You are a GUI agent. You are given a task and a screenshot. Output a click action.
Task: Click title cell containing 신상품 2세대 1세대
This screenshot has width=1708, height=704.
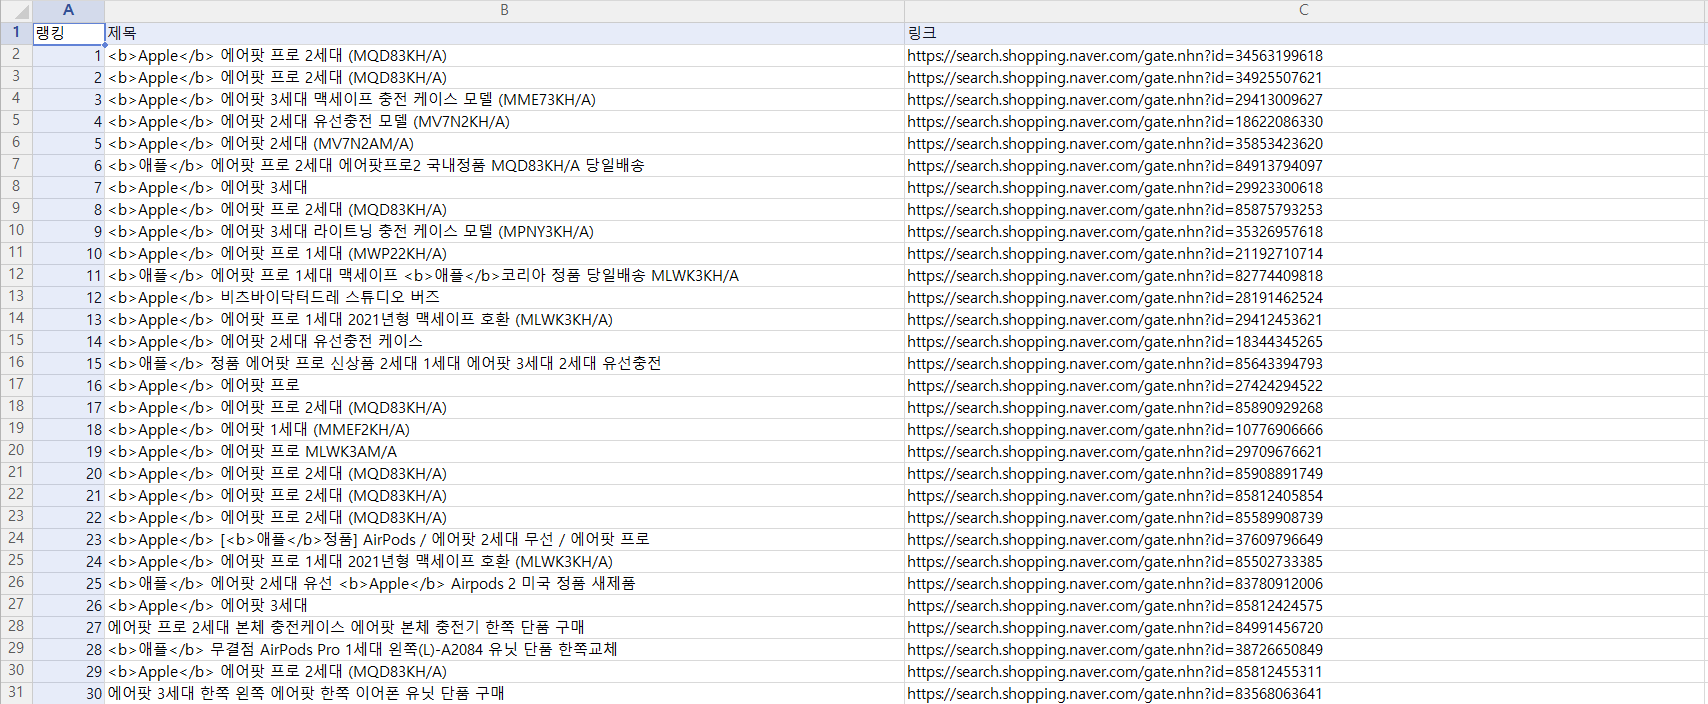pos(504,363)
